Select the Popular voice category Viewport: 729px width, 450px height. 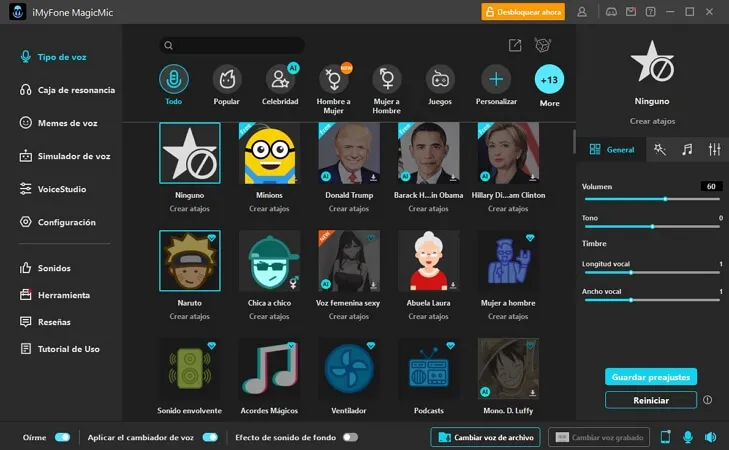227,85
